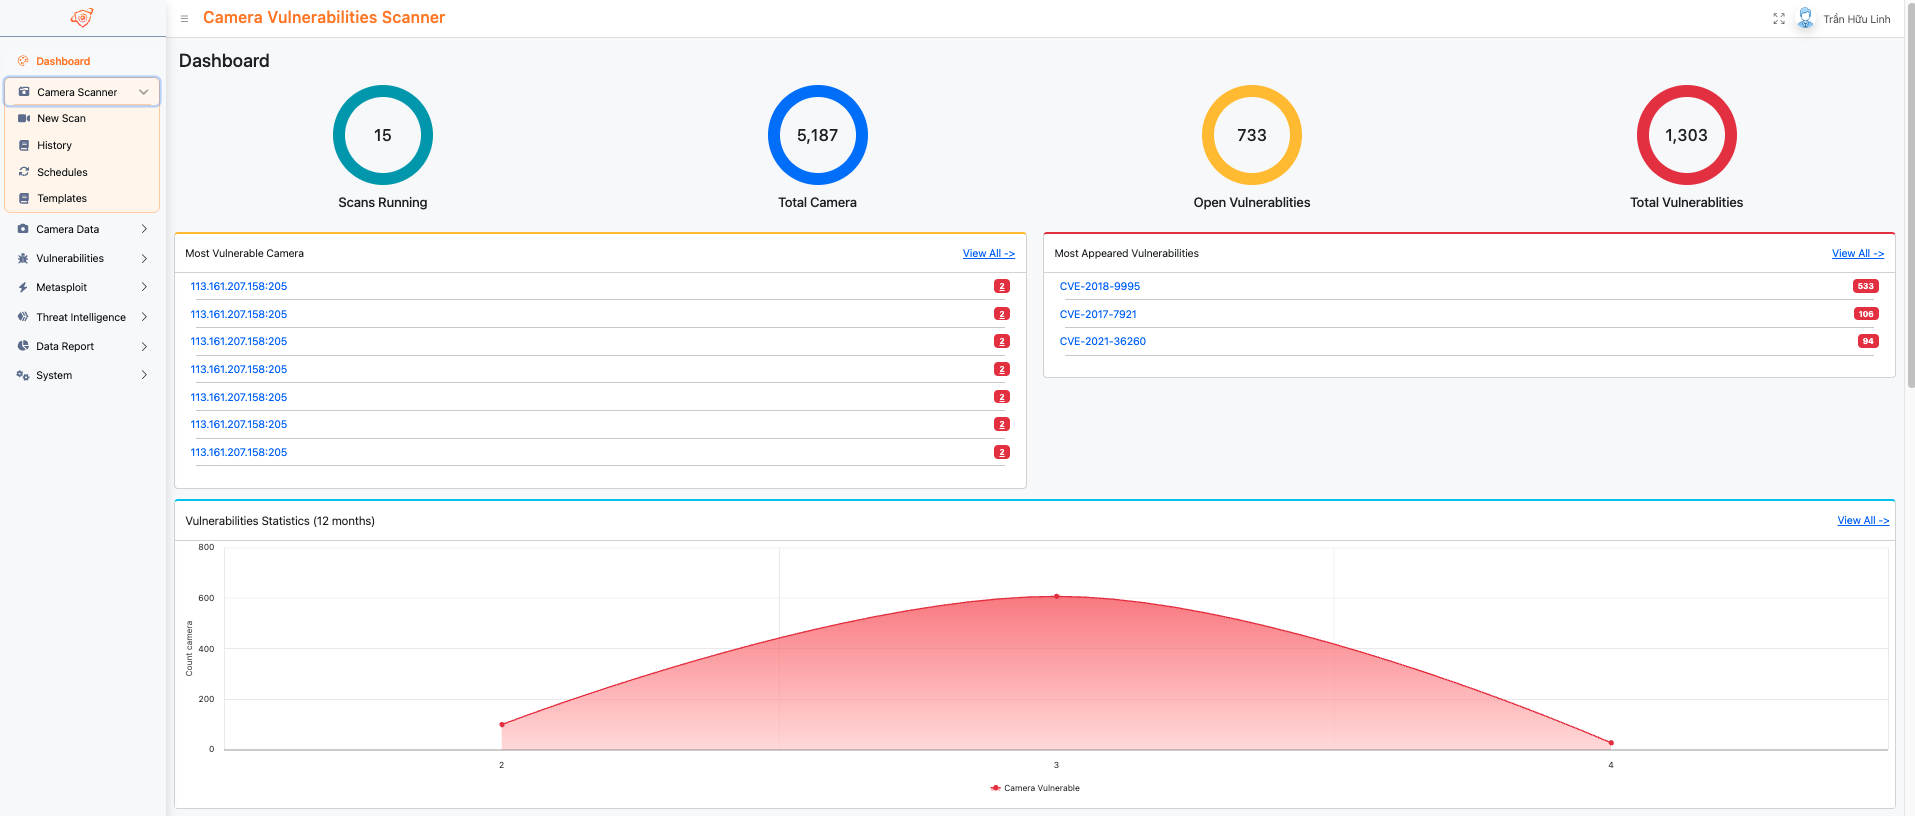The height and width of the screenshot is (816, 1915).
Task: Open the CVE-2017-7921 link
Action: [1097, 314]
